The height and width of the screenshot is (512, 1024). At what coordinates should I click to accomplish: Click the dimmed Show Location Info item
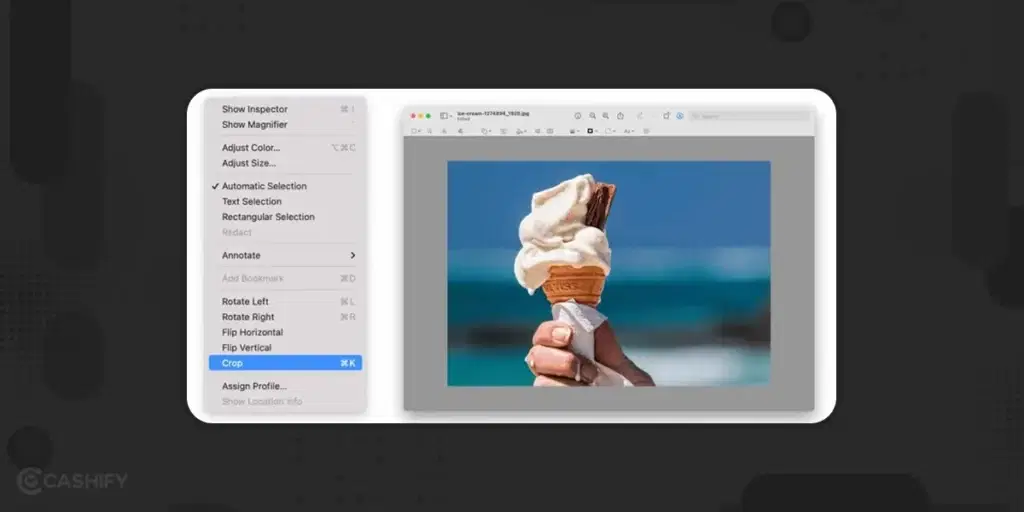[285, 402]
